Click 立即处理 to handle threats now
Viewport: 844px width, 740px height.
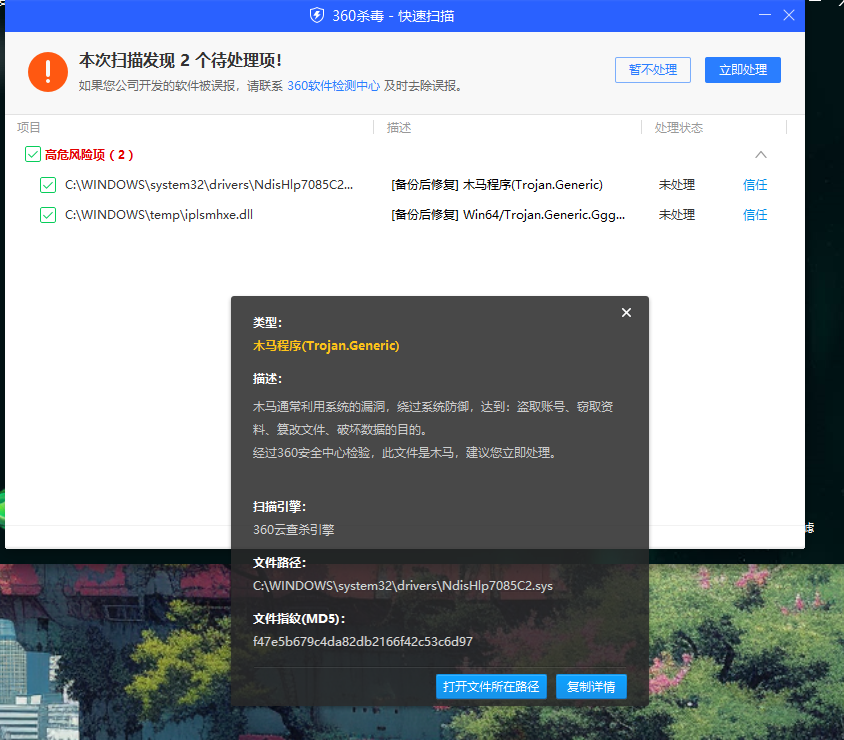coord(743,70)
